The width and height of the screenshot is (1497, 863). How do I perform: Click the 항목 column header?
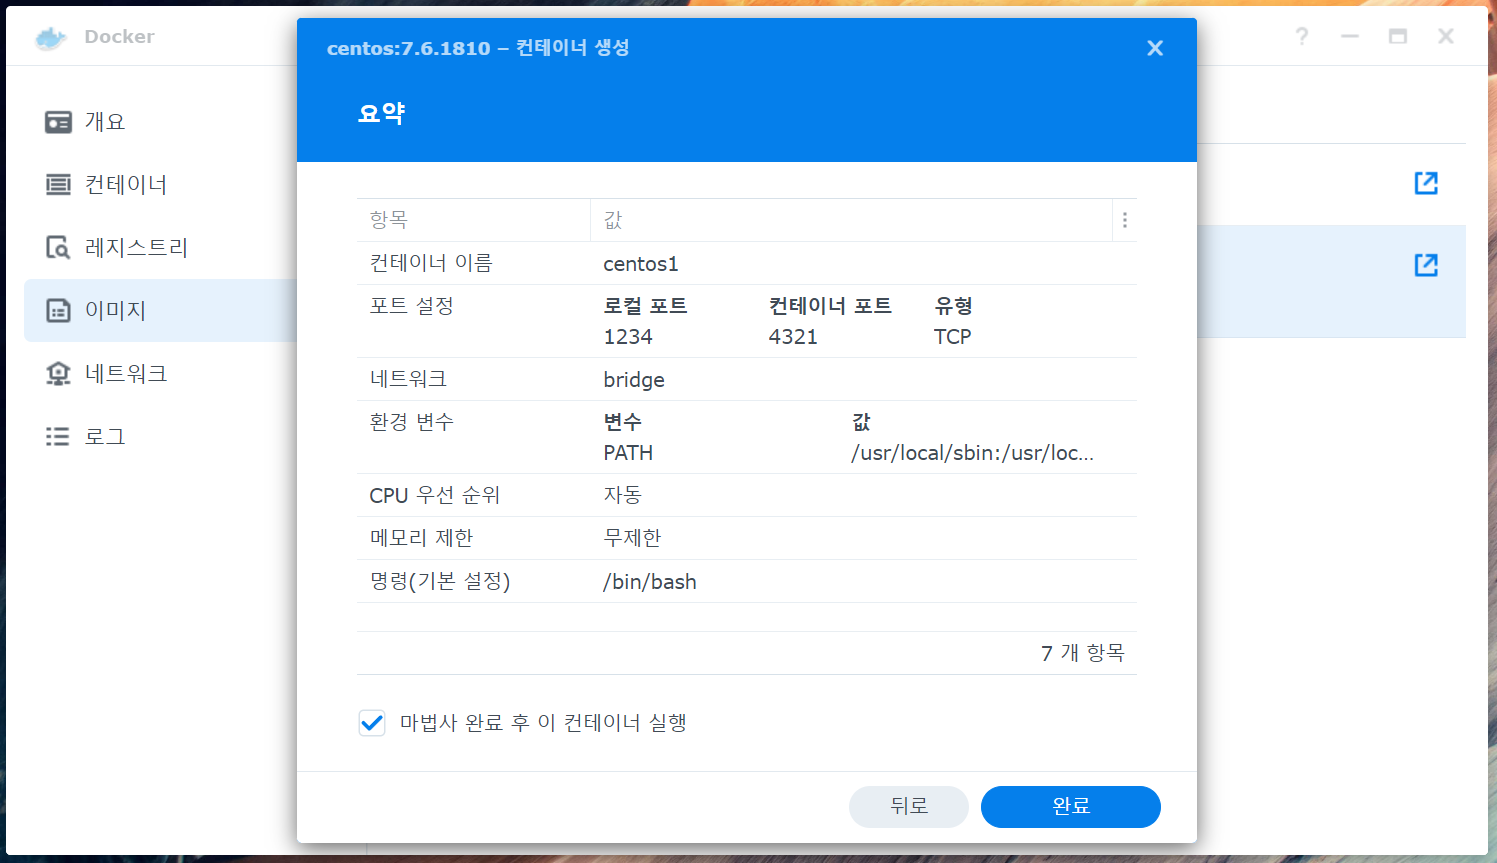(473, 220)
